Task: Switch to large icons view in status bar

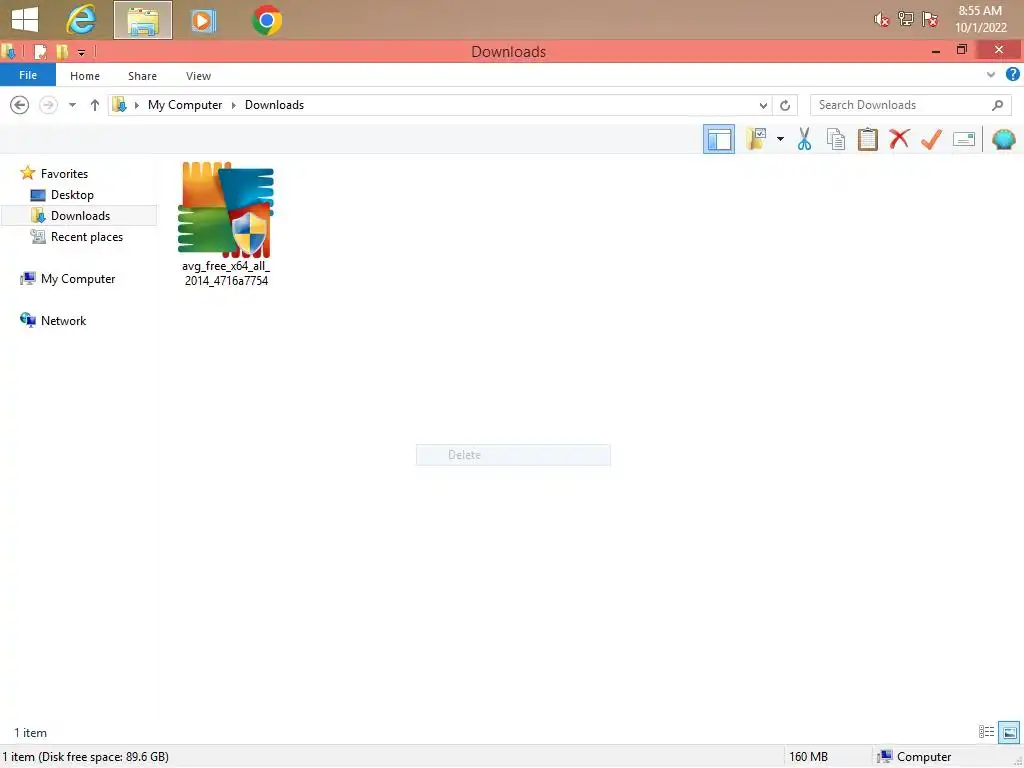Action: (x=1009, y=732)
